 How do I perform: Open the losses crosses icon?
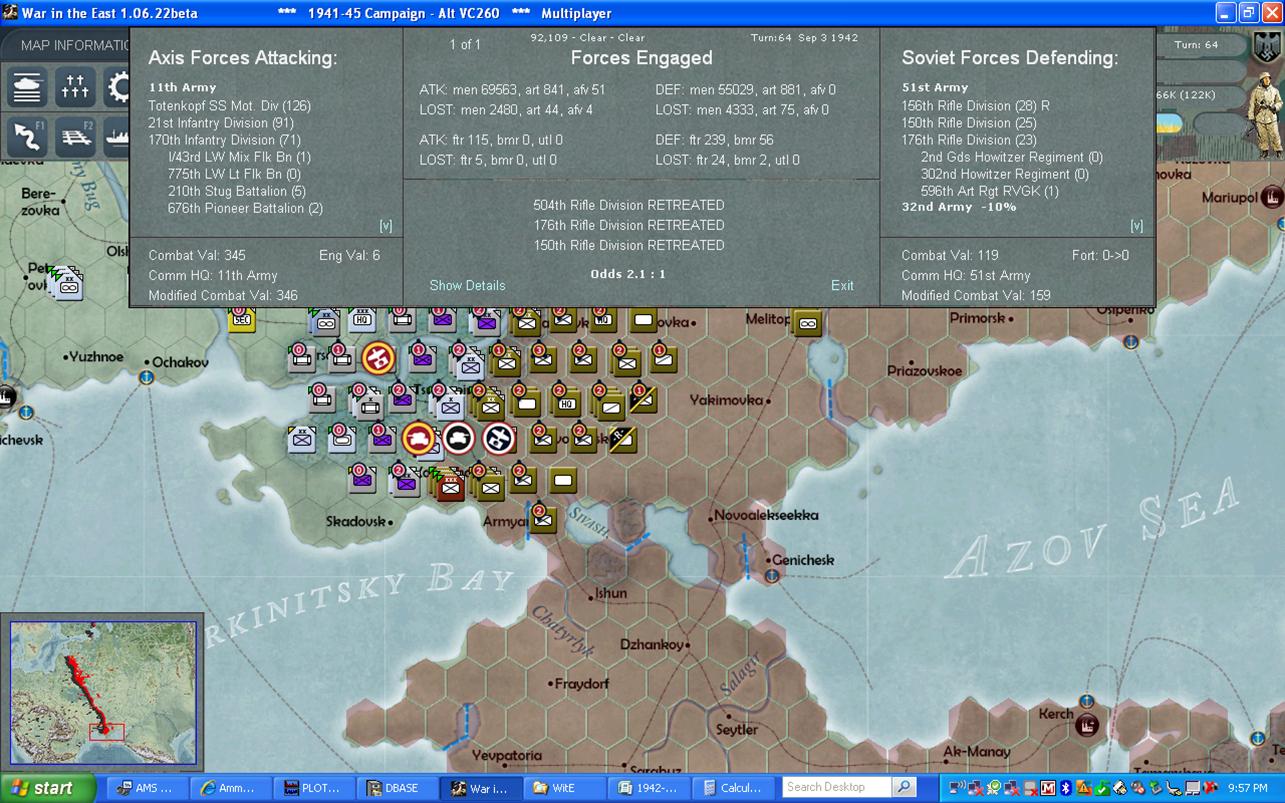tap(76, 88)
